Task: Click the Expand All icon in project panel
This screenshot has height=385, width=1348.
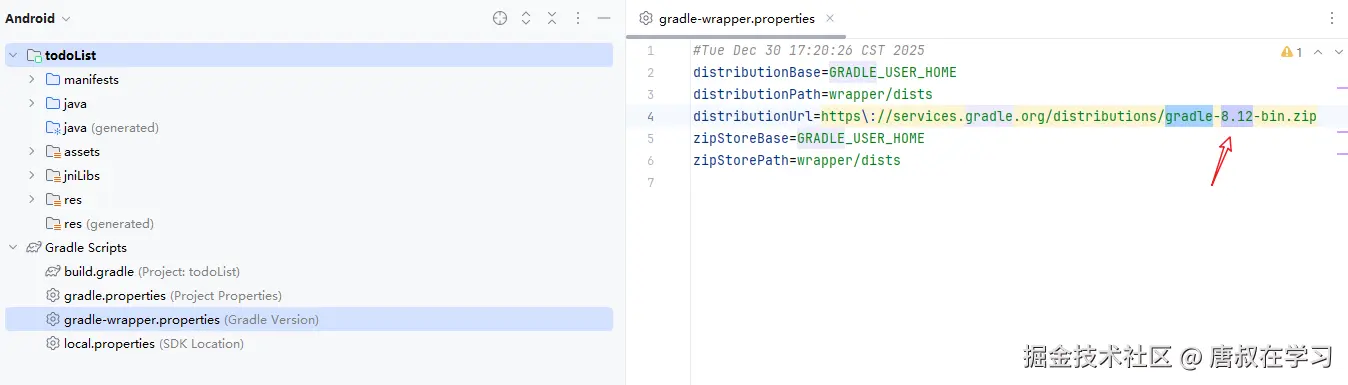Action: (526, 18)
